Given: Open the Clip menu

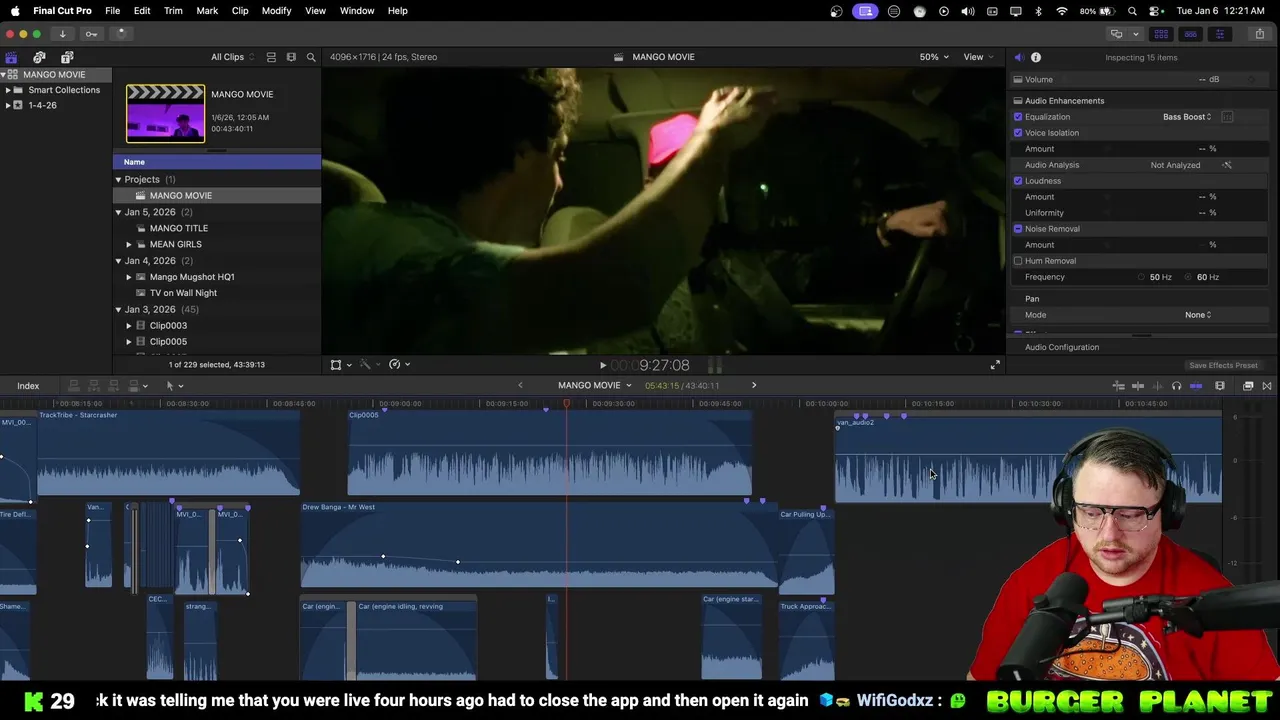Looking at the screenshot, I should click(x=240, y=11).
